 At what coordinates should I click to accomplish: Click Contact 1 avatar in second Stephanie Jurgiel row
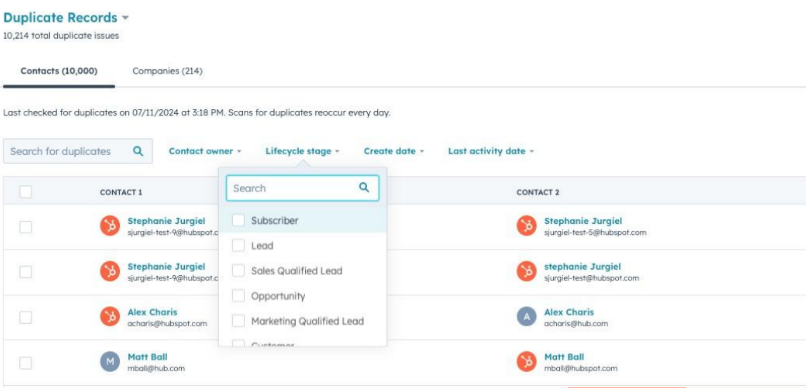click(x=110, y=271)
